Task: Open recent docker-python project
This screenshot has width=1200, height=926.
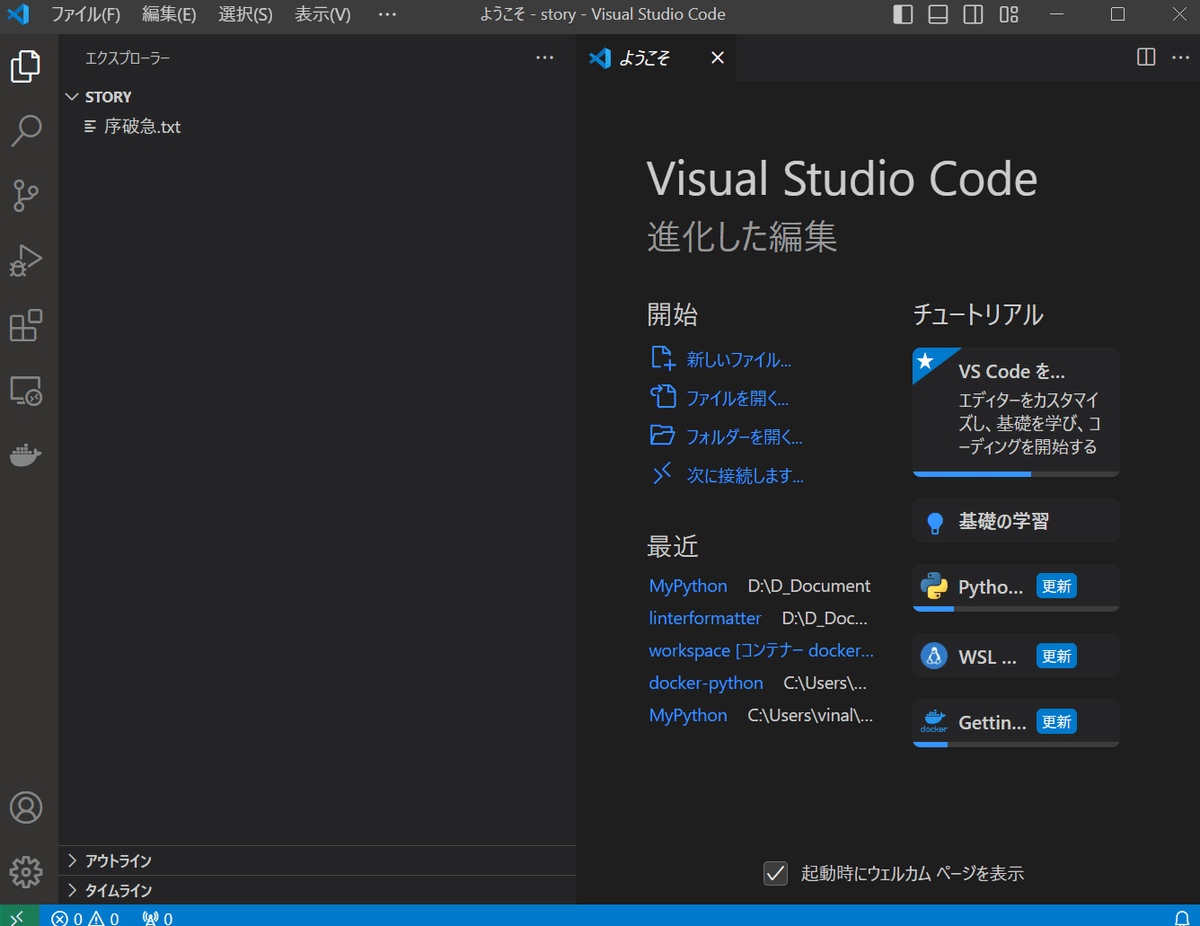Action: (x=706, y=683)
